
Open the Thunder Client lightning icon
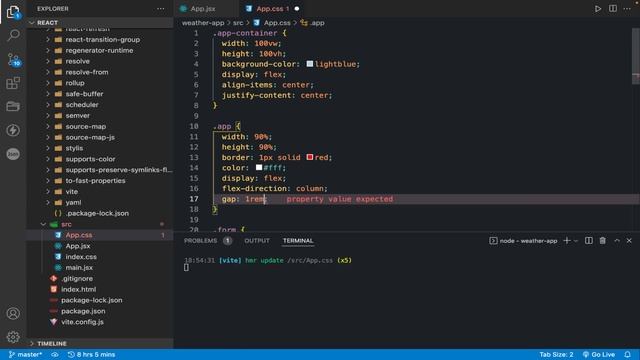point(13,130)
